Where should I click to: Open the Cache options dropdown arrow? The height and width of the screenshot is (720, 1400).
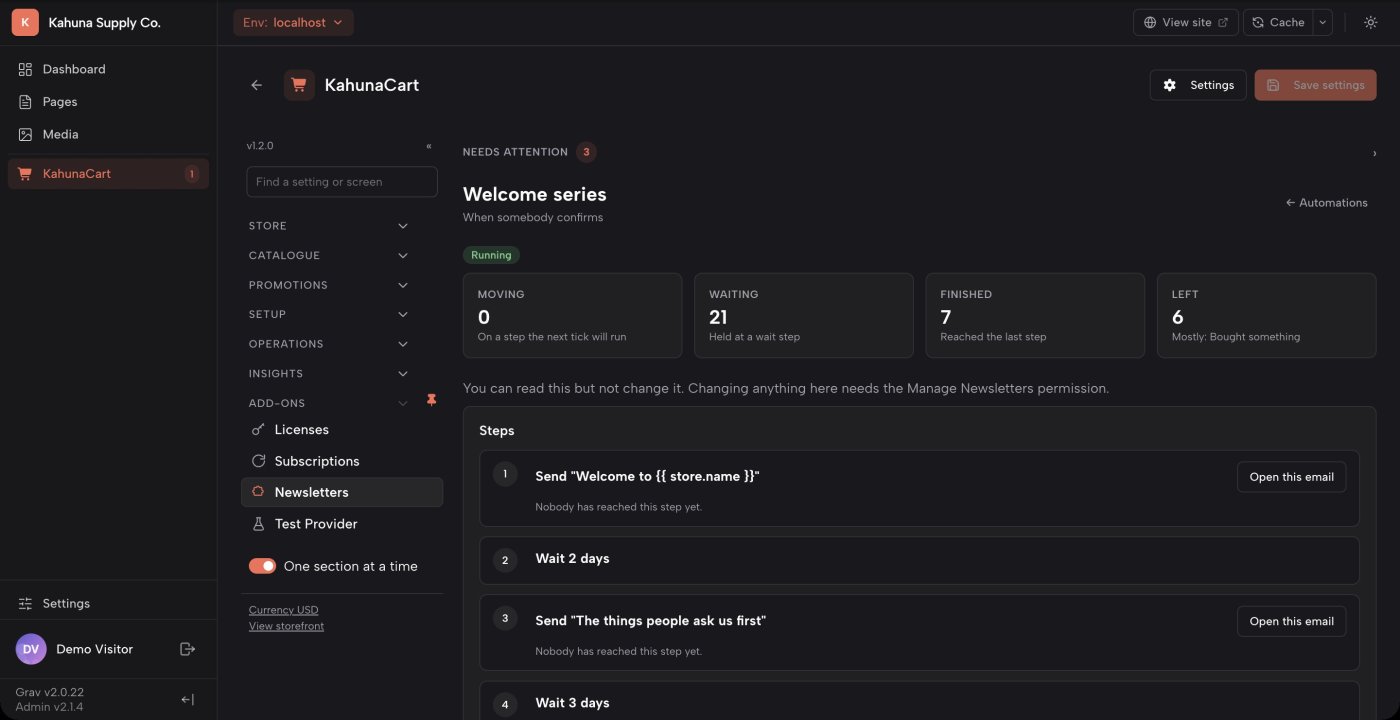coord(1323,22)
